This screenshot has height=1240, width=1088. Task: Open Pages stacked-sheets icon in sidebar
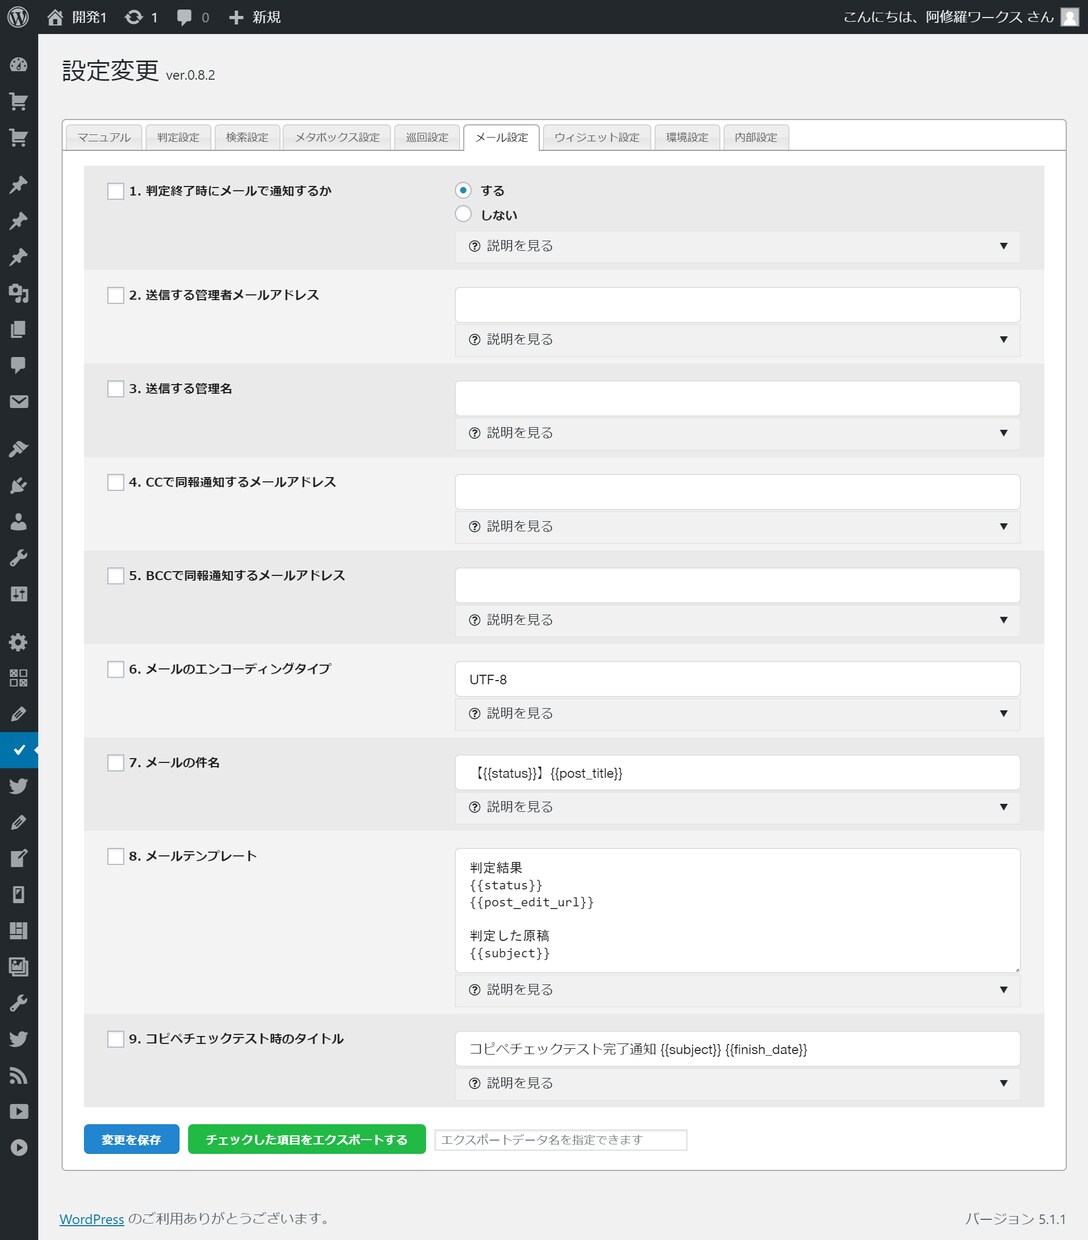18,329
